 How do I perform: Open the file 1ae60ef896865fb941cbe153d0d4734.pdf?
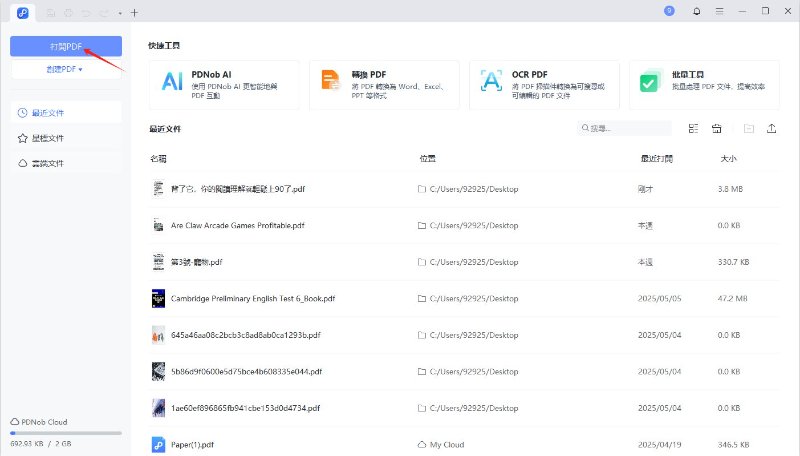click(x=245, y=408)
